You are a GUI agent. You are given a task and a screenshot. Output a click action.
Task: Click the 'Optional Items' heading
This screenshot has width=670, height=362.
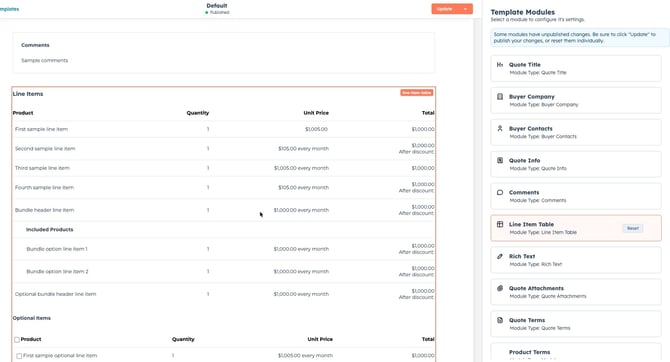[32, 318]
